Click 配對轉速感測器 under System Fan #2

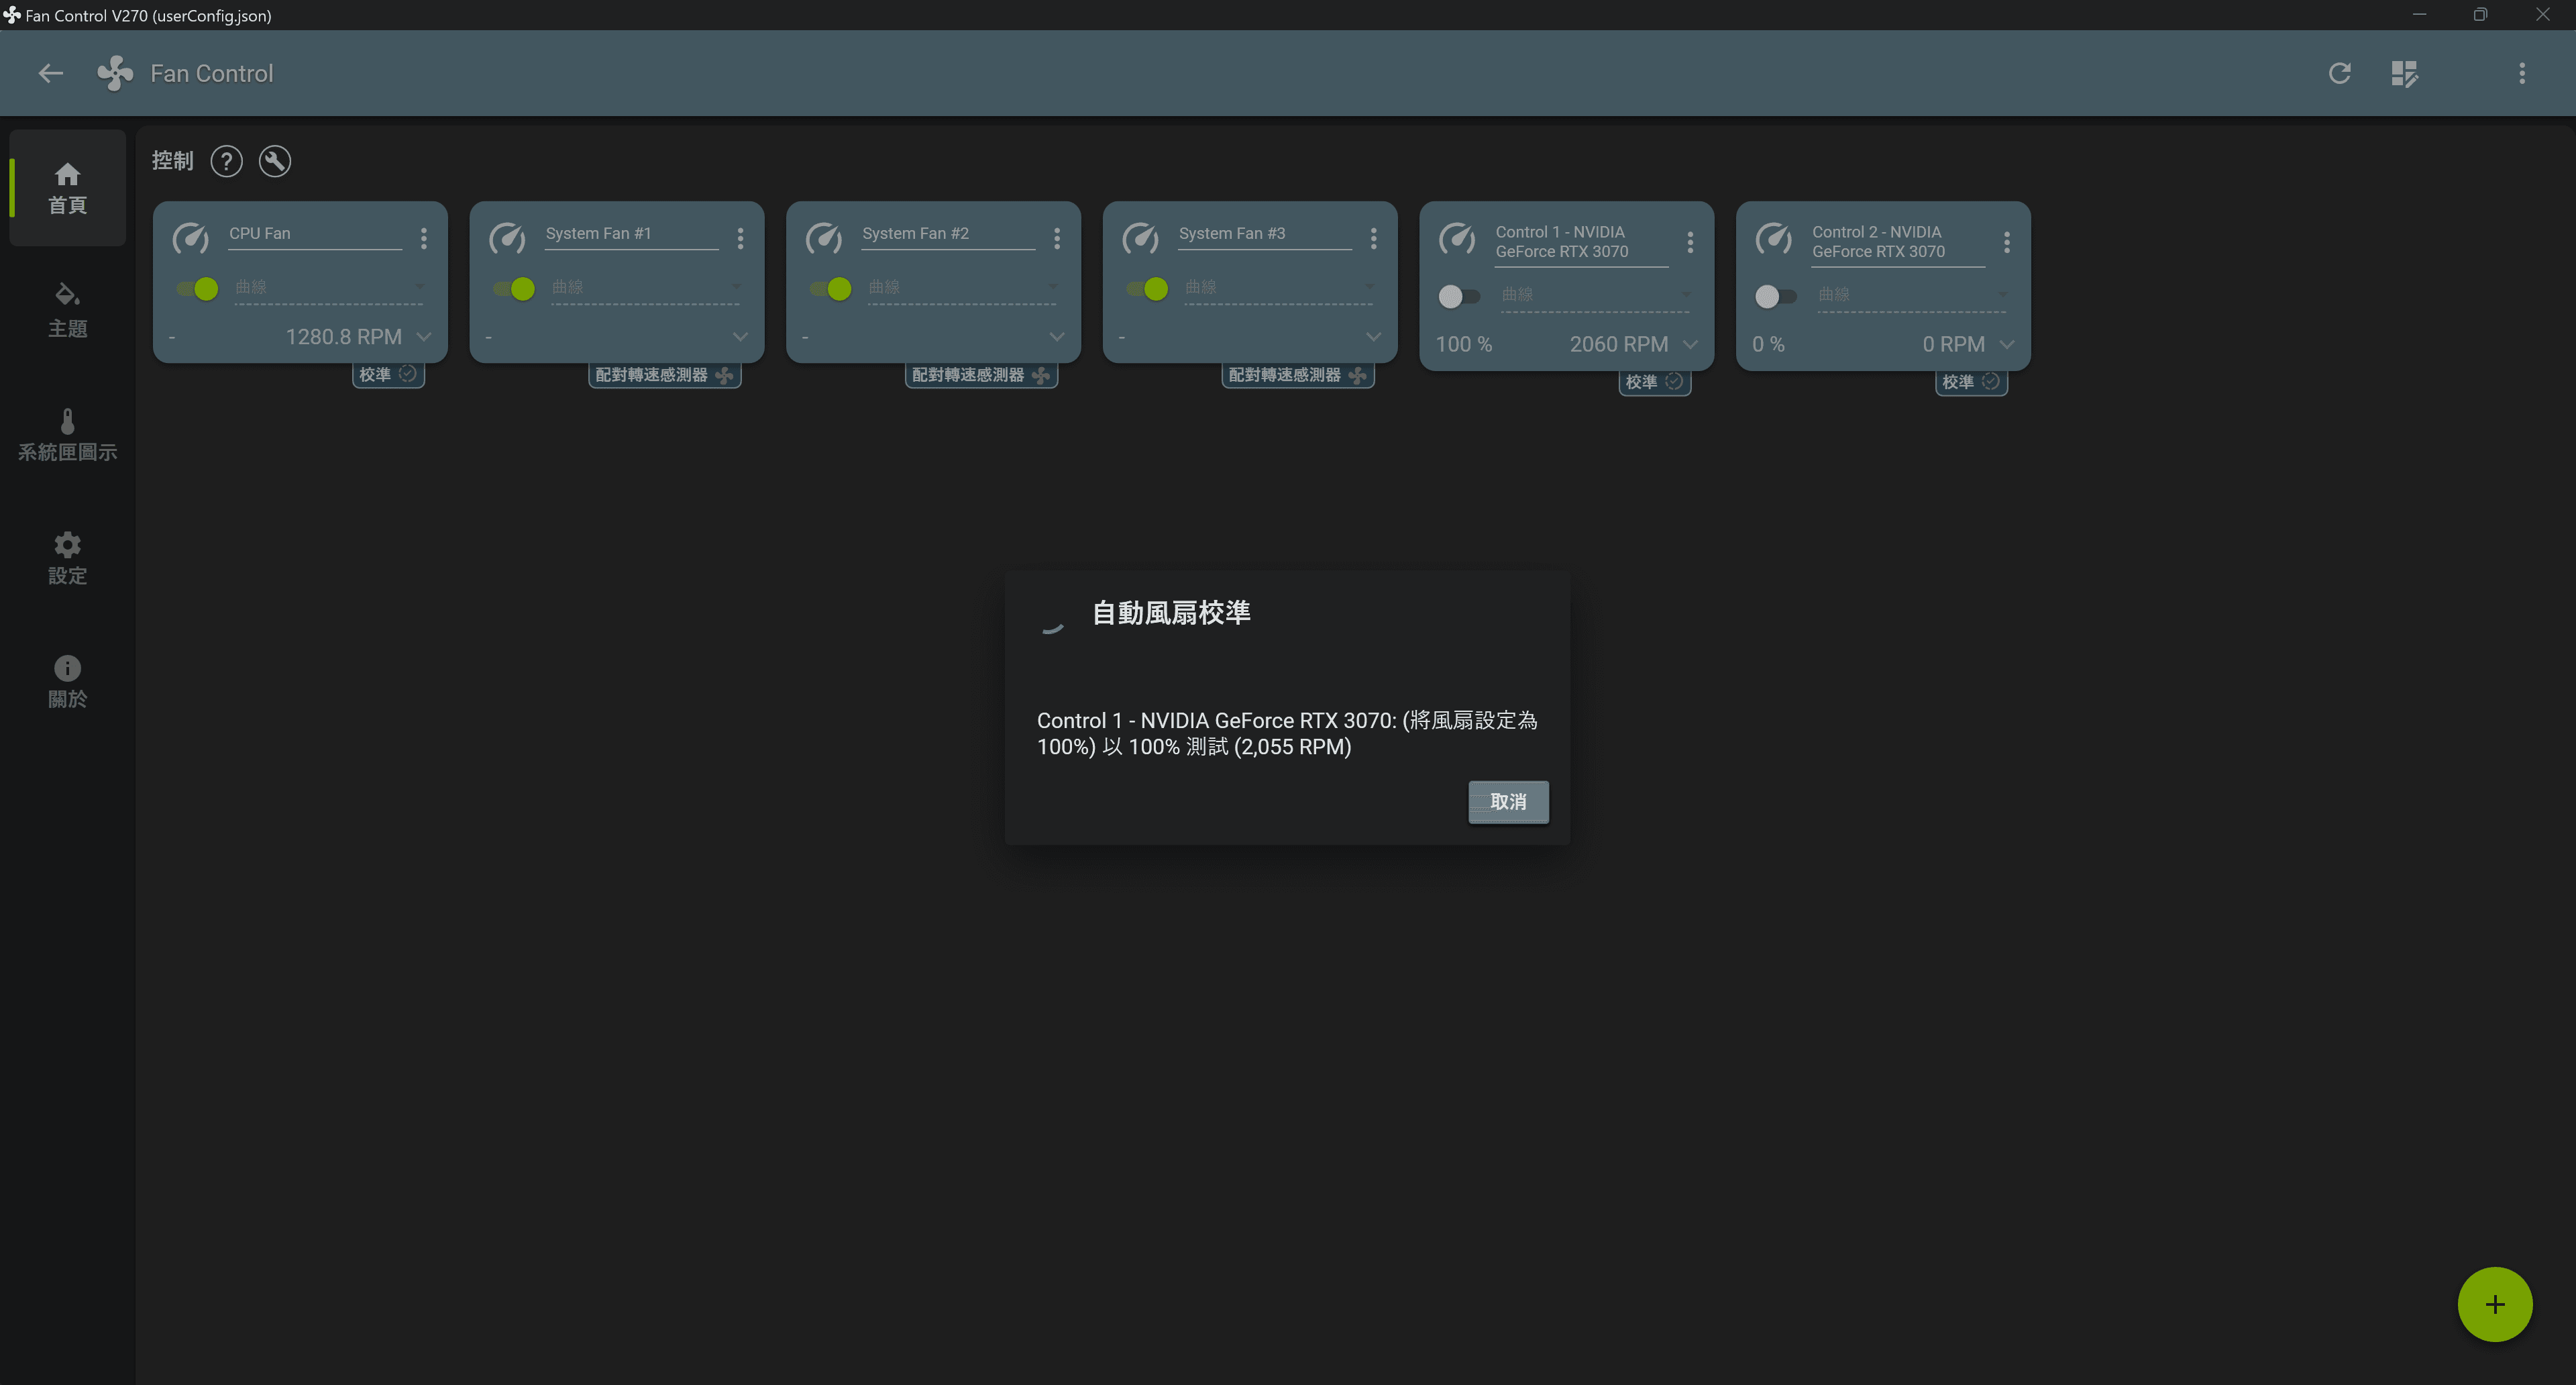tap(981, 375)
